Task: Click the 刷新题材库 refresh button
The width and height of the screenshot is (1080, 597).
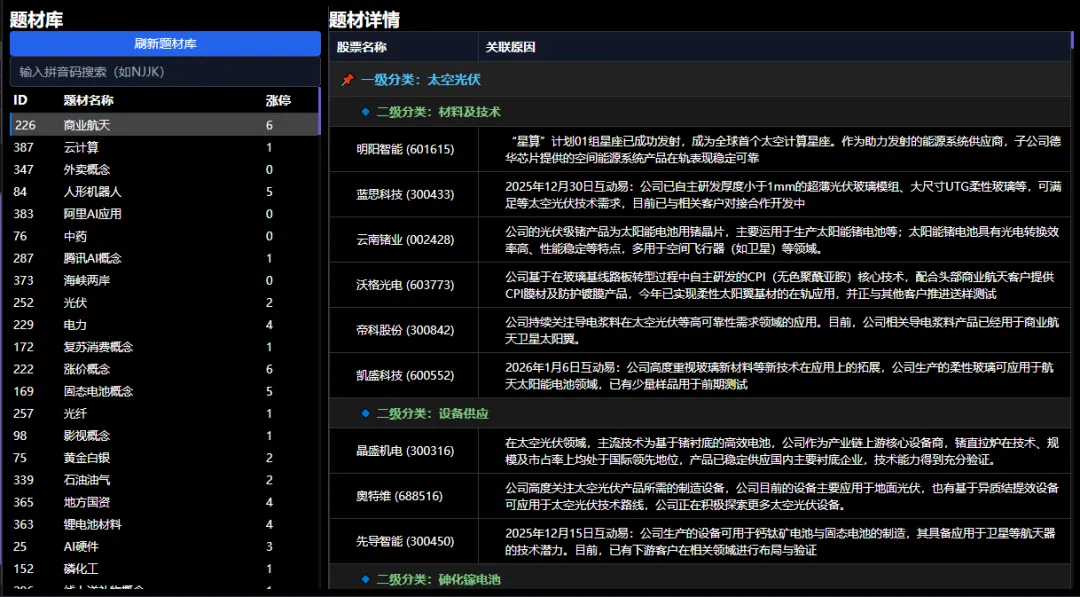Action: pos(165,44)
